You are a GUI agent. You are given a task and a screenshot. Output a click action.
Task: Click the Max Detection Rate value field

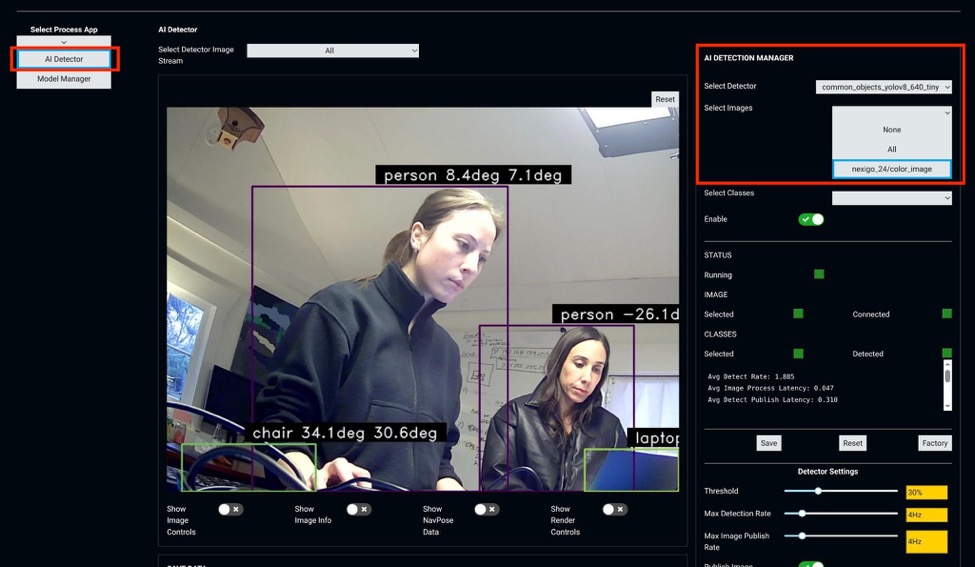pos(926,514)
